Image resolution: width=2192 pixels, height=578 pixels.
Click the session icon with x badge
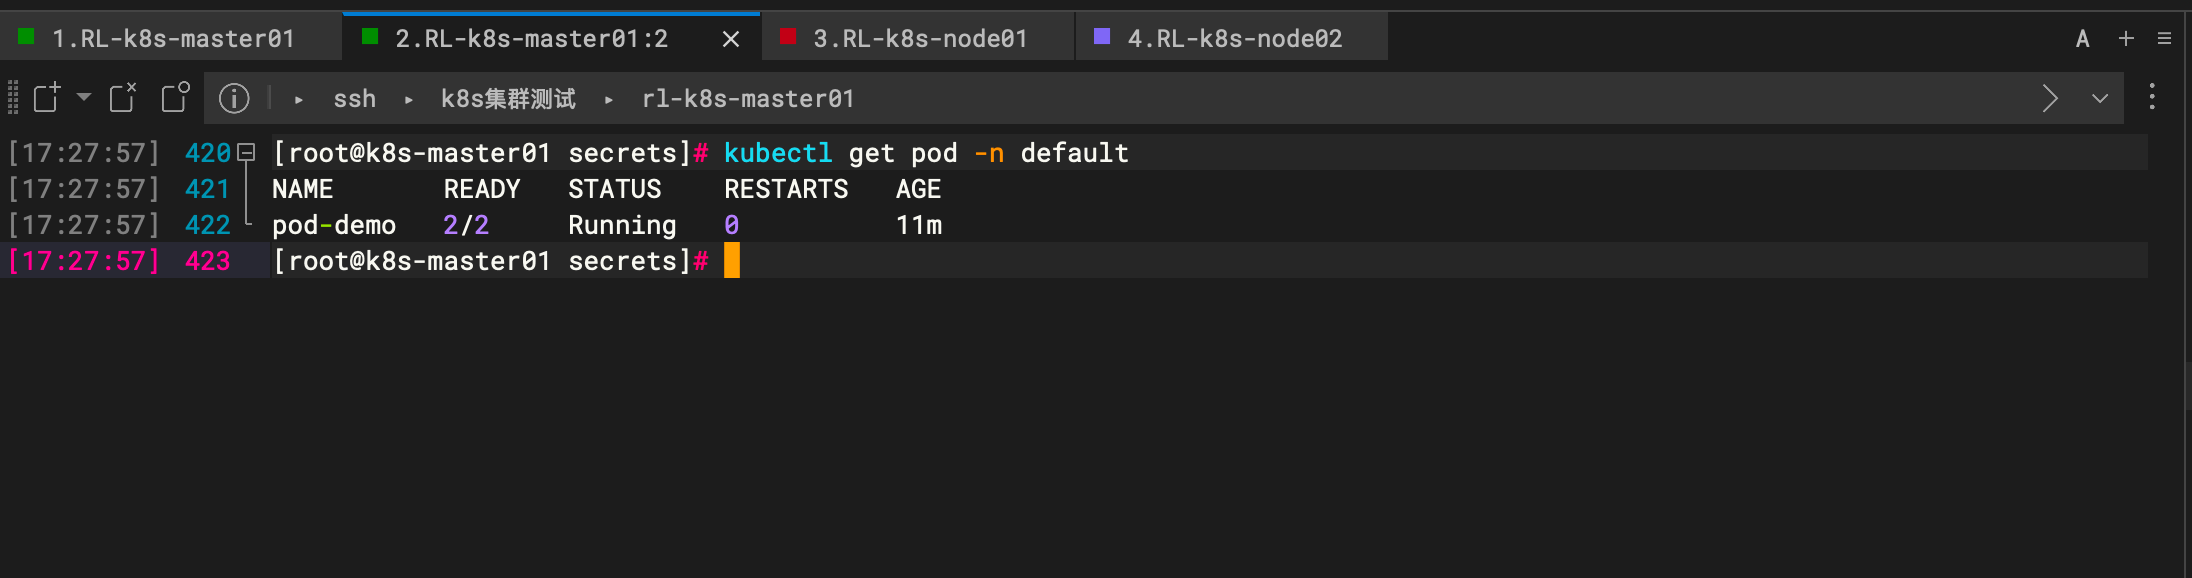(x=122, y=97)
